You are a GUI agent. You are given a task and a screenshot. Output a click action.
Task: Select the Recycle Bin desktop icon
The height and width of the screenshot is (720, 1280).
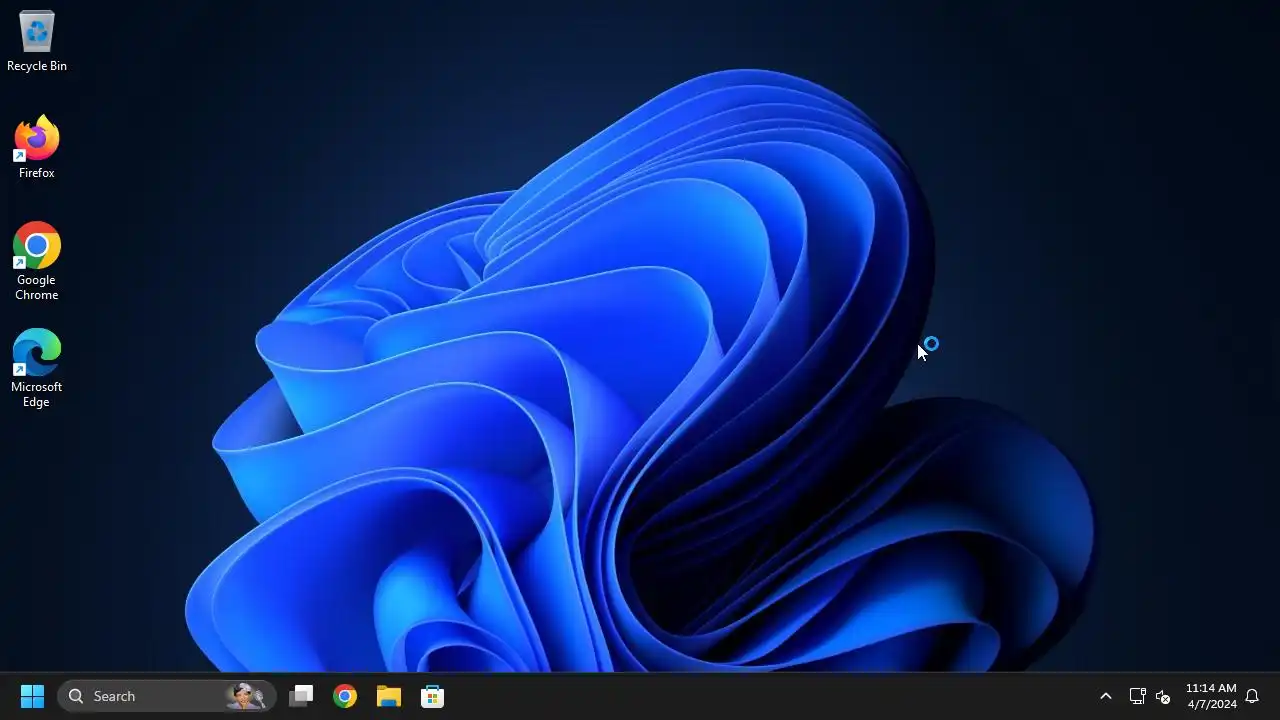pyautogui.click(x=37, y=41)
